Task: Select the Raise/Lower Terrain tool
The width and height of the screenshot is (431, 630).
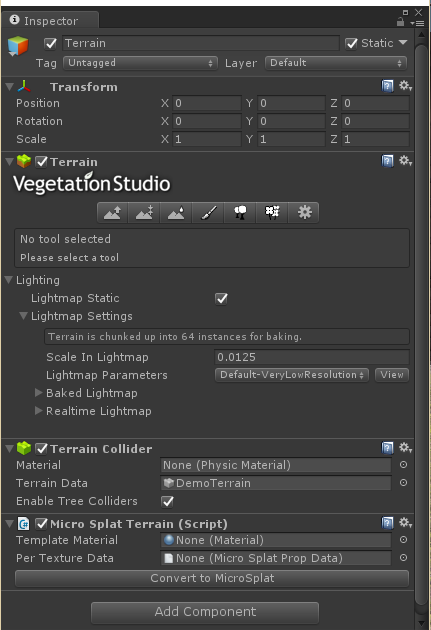Action: click(x=112, y=212)
